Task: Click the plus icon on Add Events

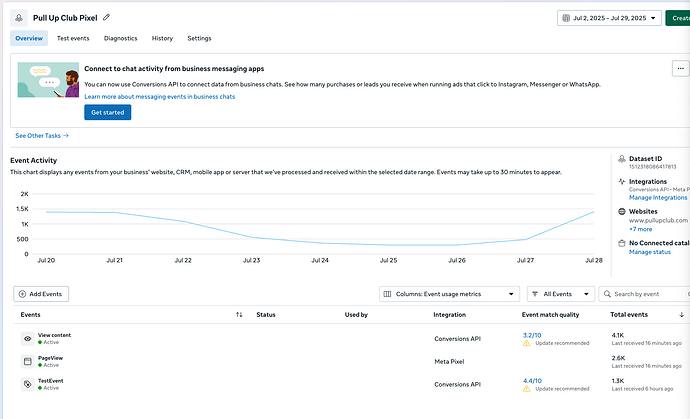Action: tap(22, 294)
